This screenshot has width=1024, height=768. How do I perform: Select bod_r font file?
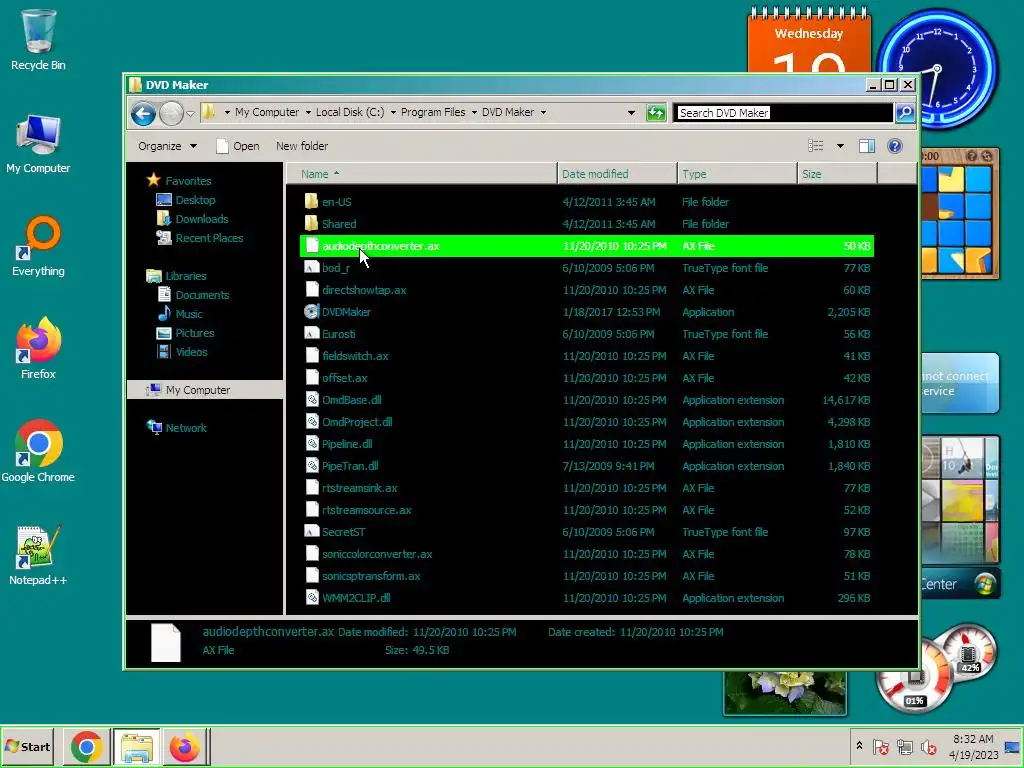pyautogui.click(x=335, y=268)
